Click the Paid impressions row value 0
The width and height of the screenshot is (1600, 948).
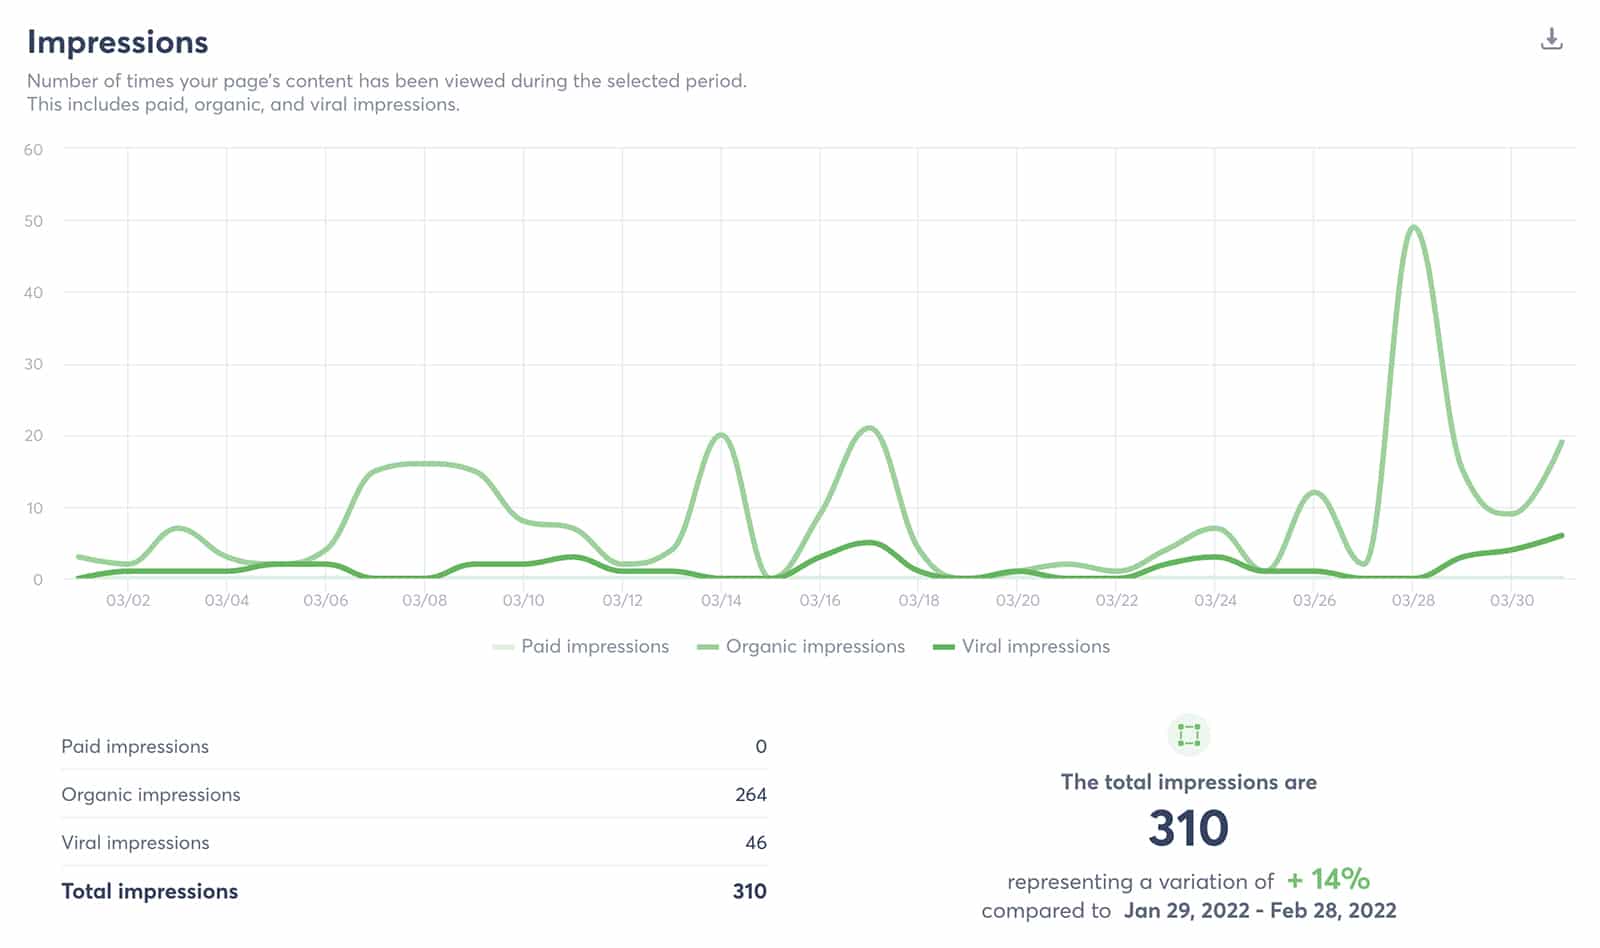[760, 746]
